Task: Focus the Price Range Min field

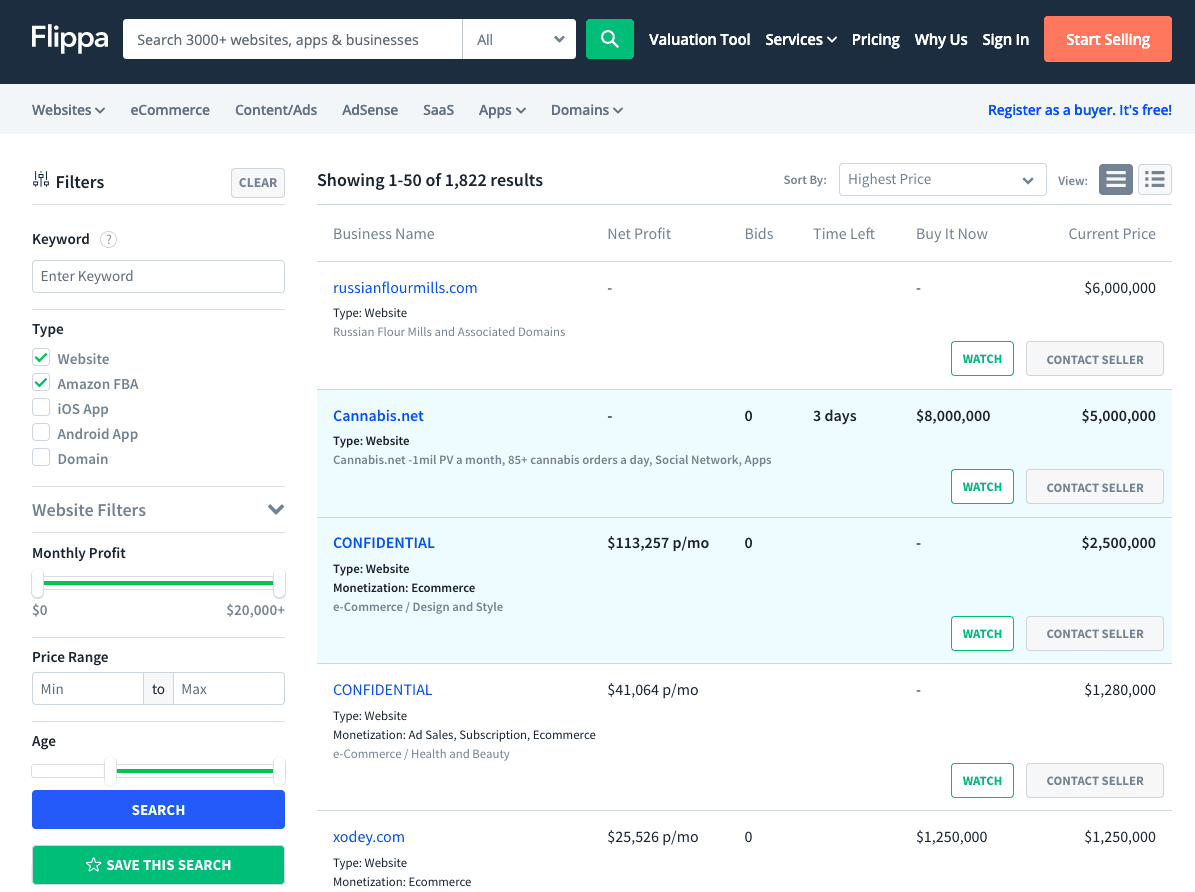Action: (88, 688)
